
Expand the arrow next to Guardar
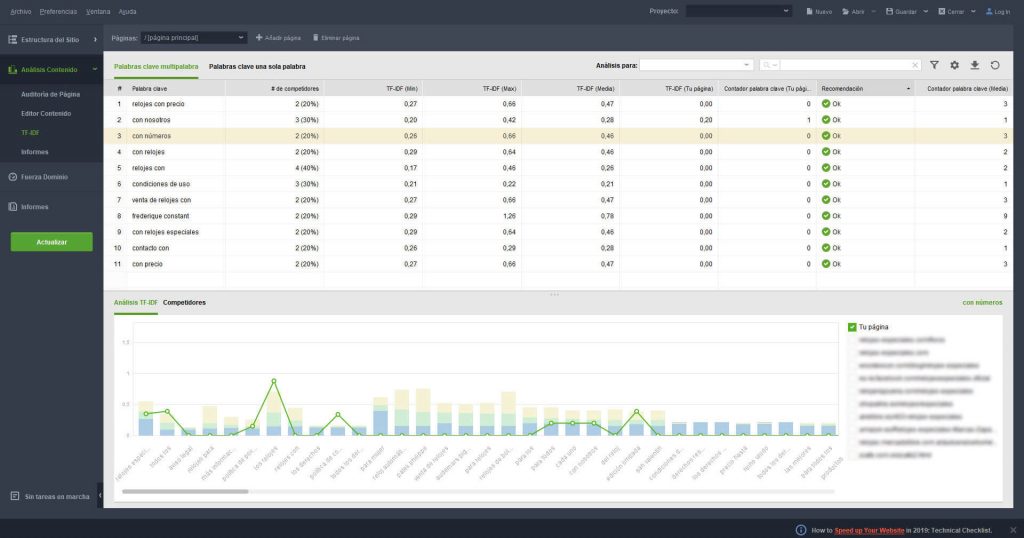click(x=925, y=12)
